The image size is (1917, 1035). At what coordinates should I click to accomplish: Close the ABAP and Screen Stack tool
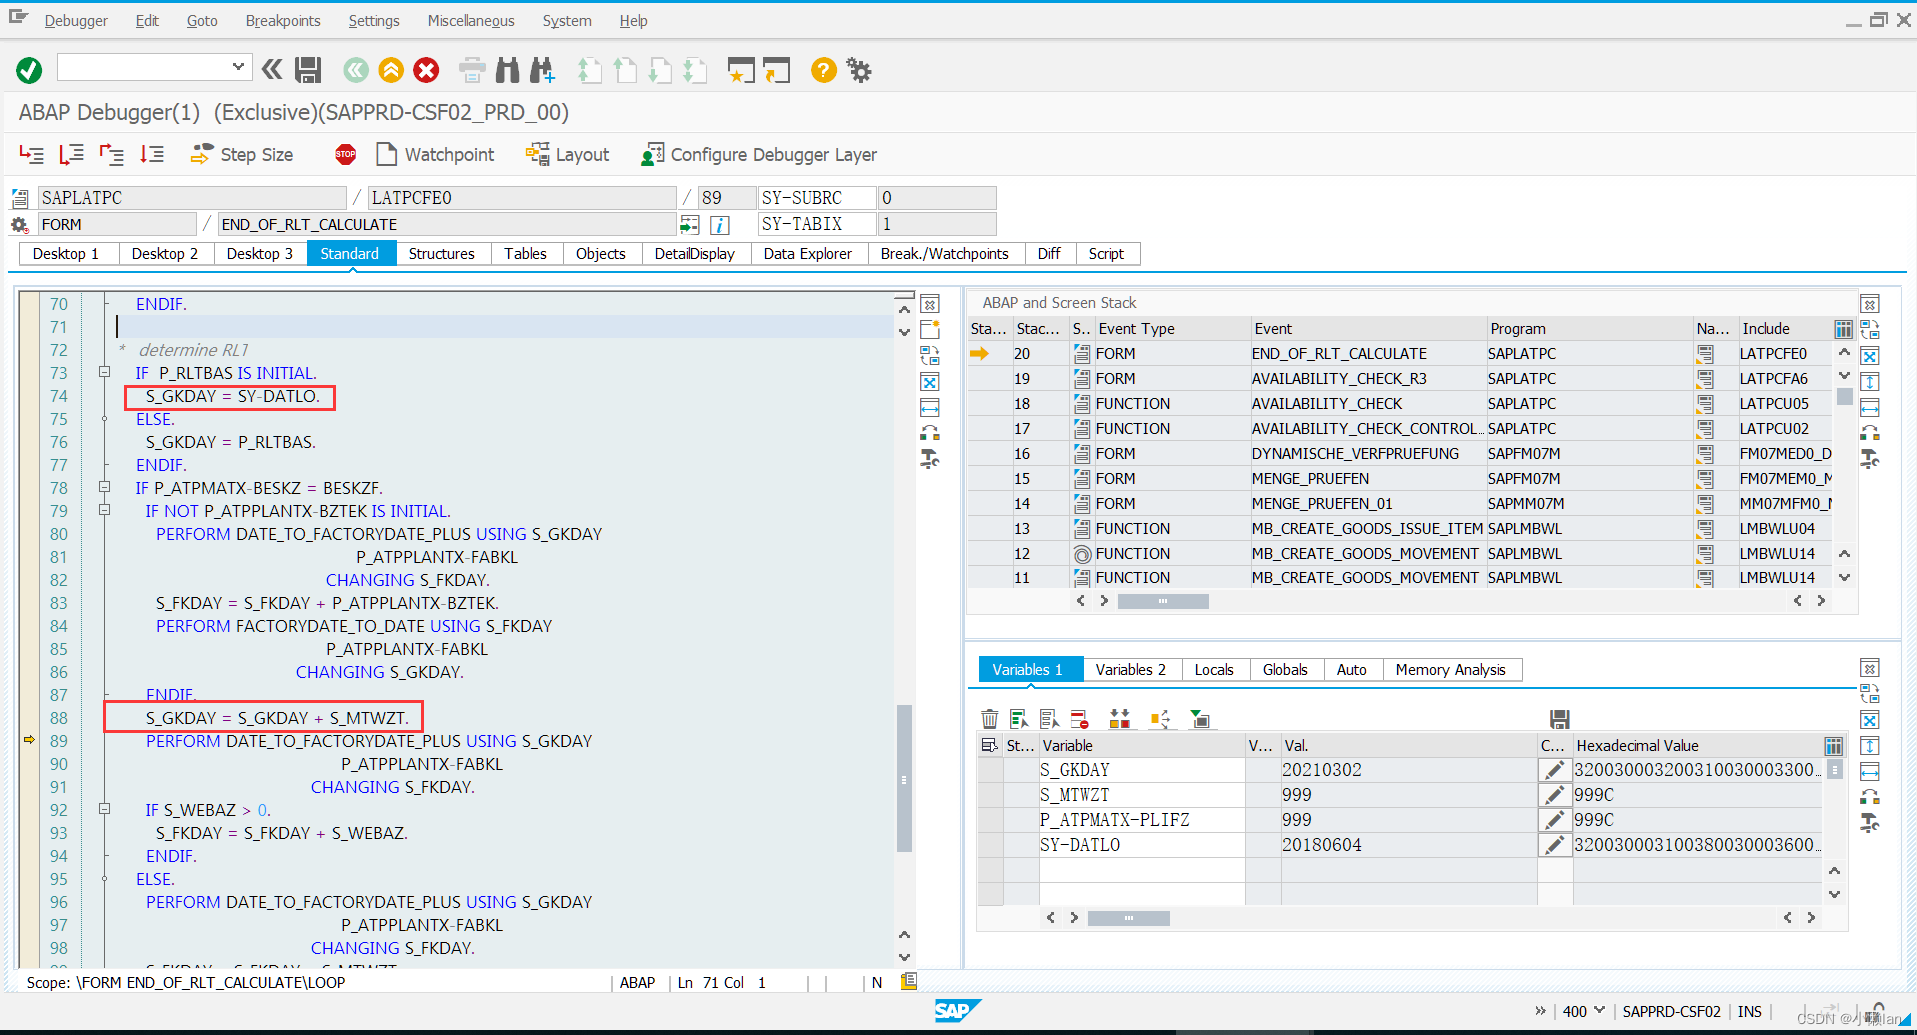click(x=1869, y=304)
